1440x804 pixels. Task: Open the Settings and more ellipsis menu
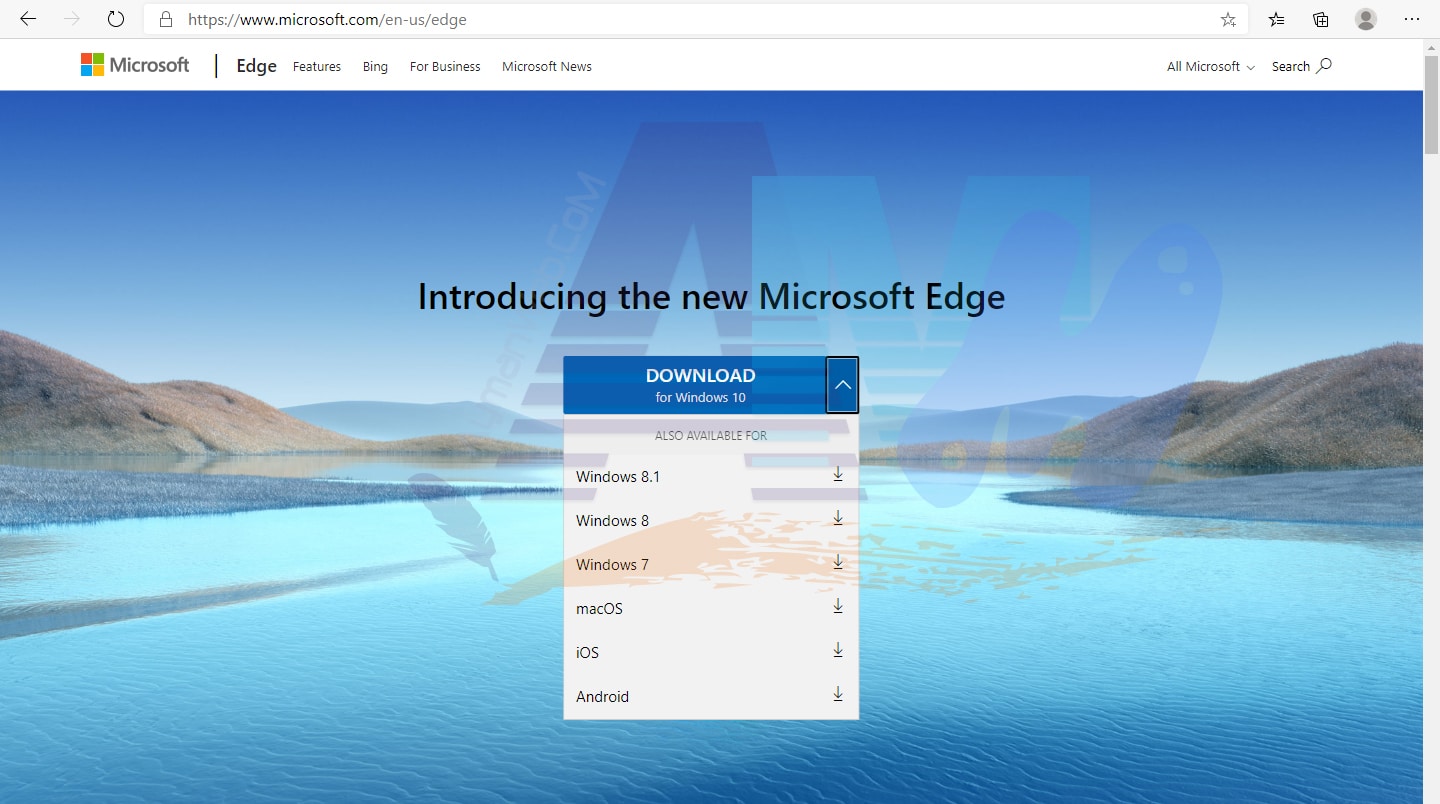1411,19
